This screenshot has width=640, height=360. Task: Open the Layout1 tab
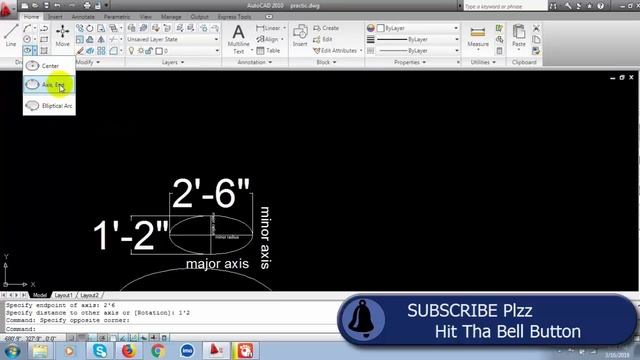[x=64, y=295]
